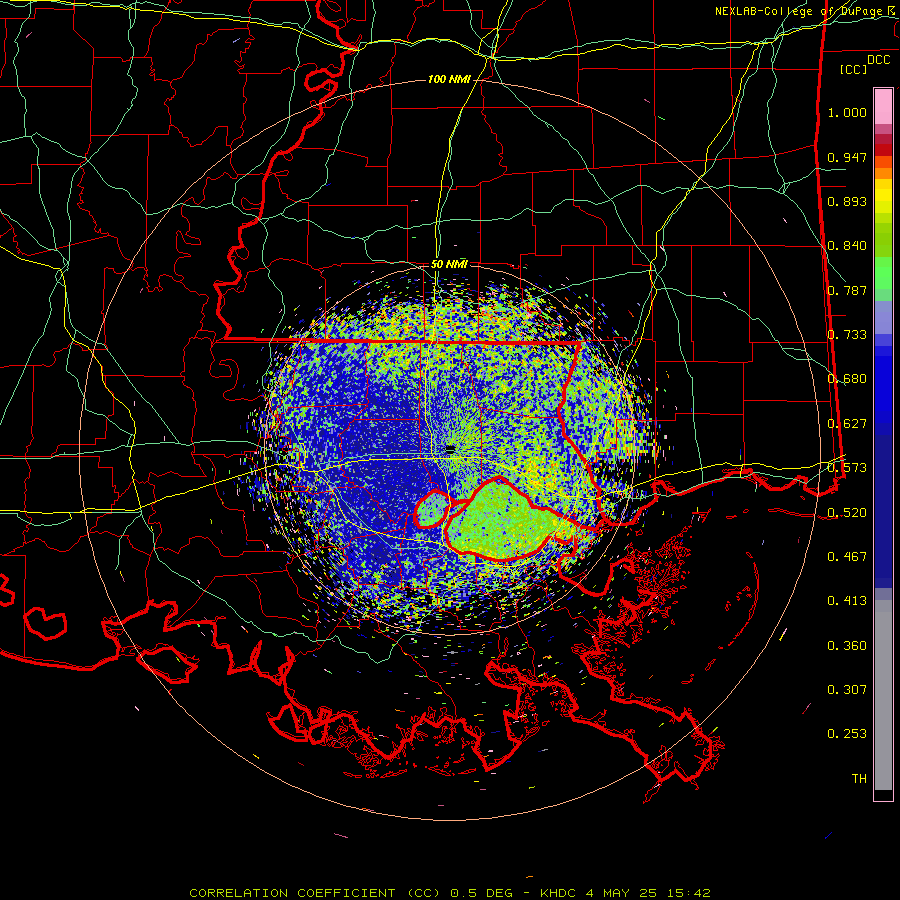Screen dimensions: 900x900
Task: Click the 0.947 scale value
Action: coord(847,157)
